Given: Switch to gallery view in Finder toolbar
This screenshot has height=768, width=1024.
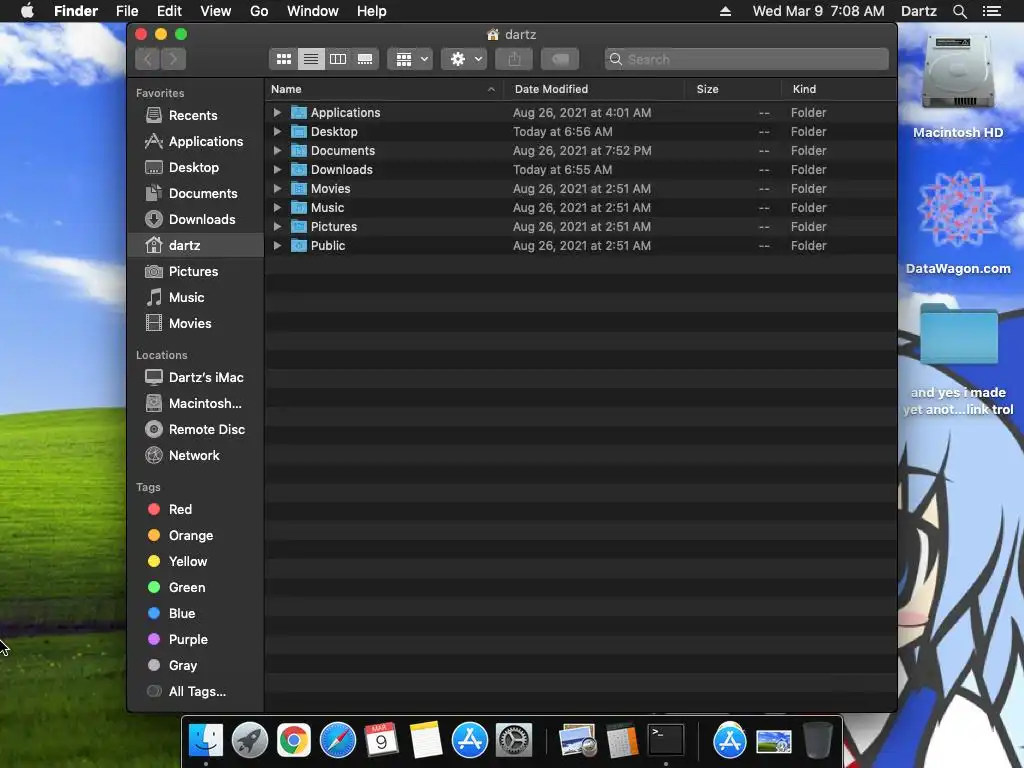Looking at the screenshot, I should coord(365,59).
